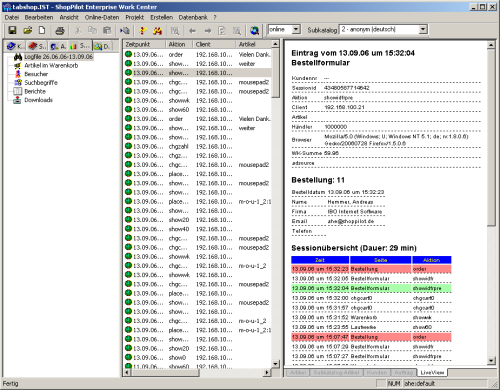Sort by the Artikel column header
The image size is (500, 390).
coord(254,44)
